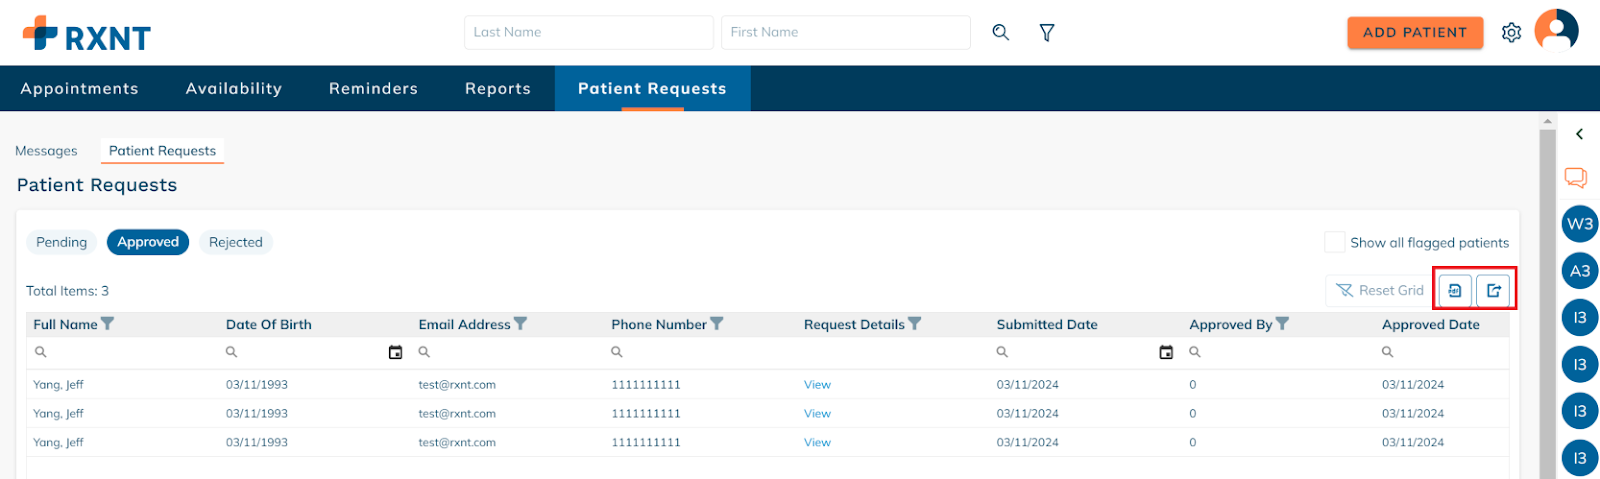
Task: Click the PDF document icon beside Reset Grid
Action: (x=1455, y=290)
